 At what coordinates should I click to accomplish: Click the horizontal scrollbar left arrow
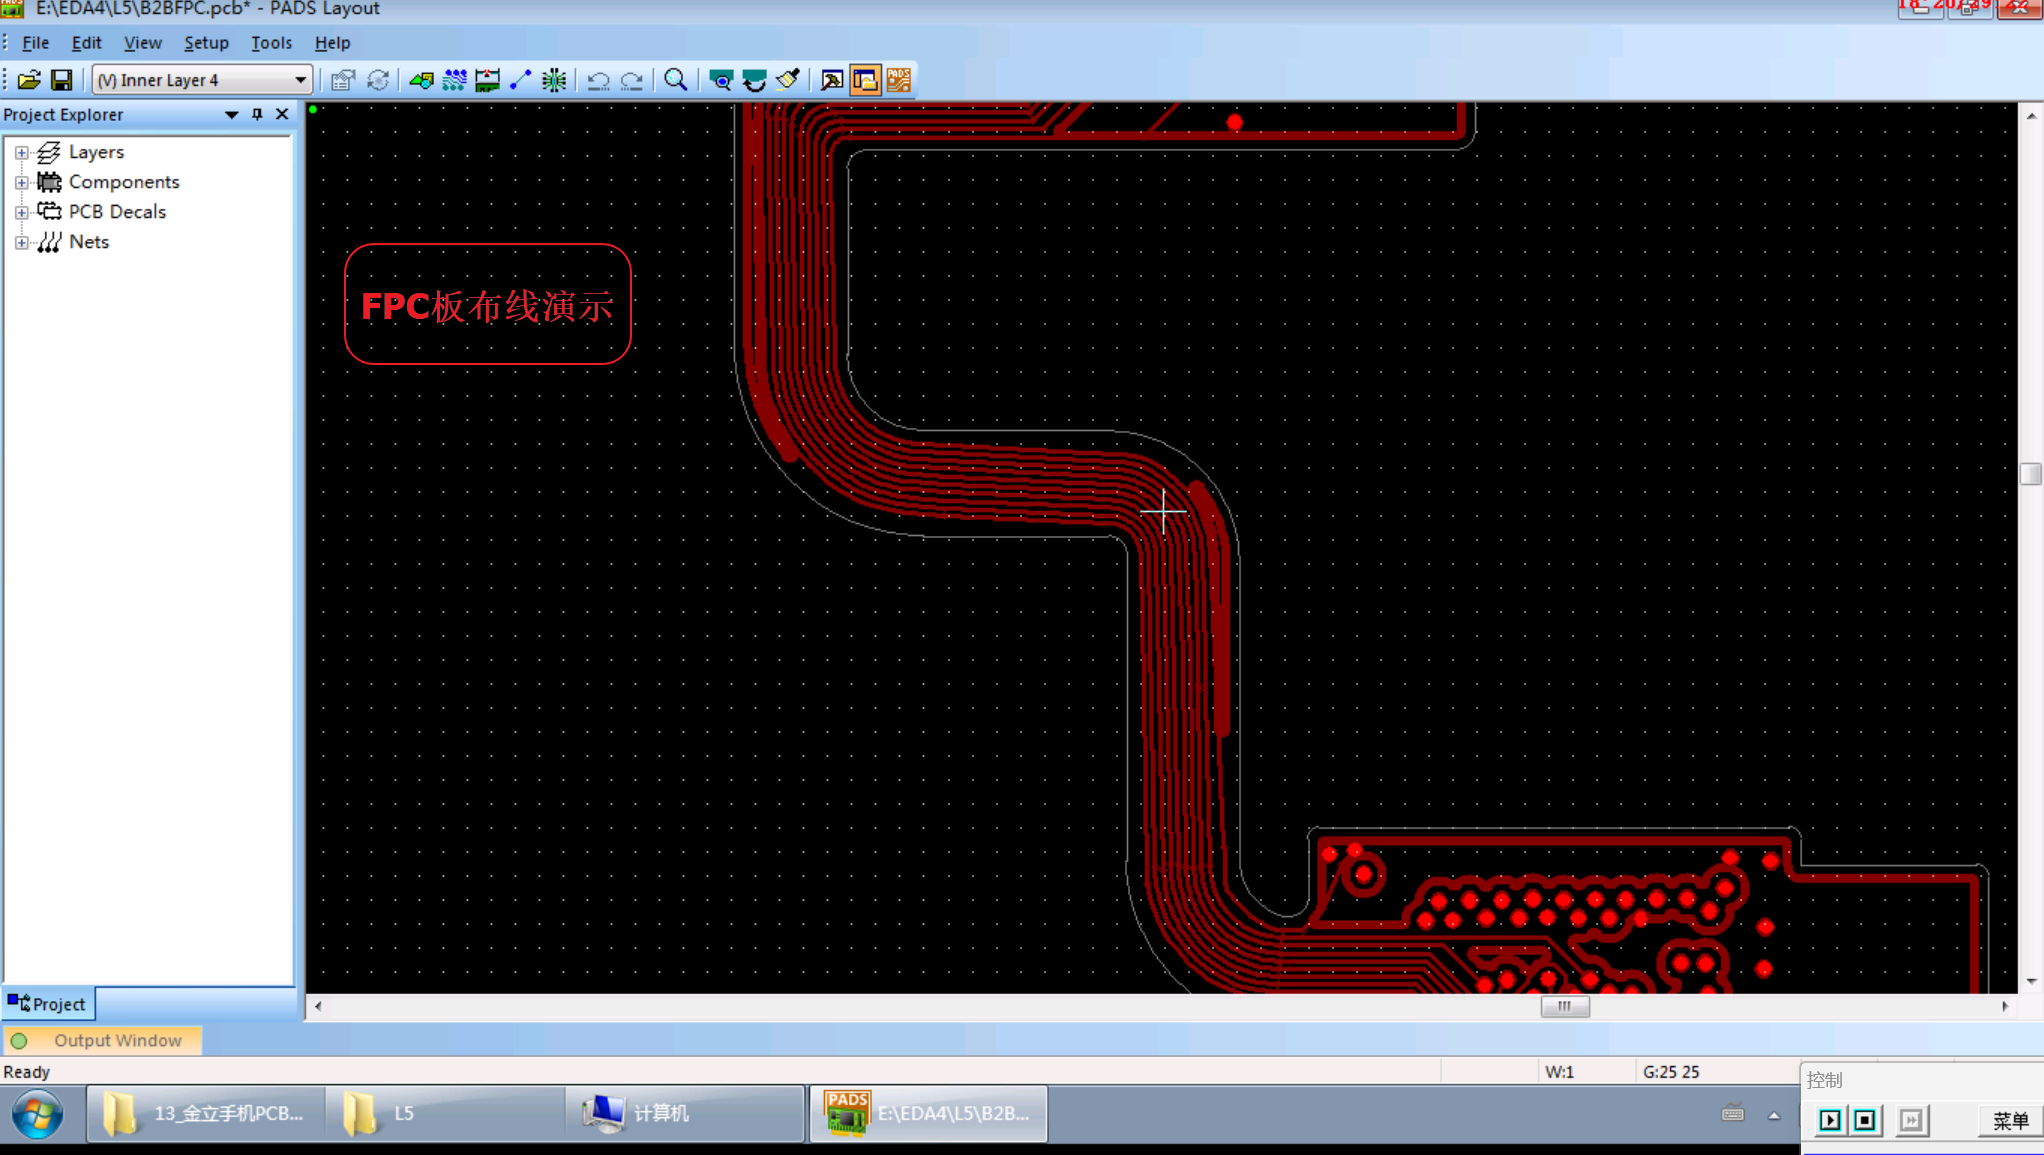tap(318, 1007)
